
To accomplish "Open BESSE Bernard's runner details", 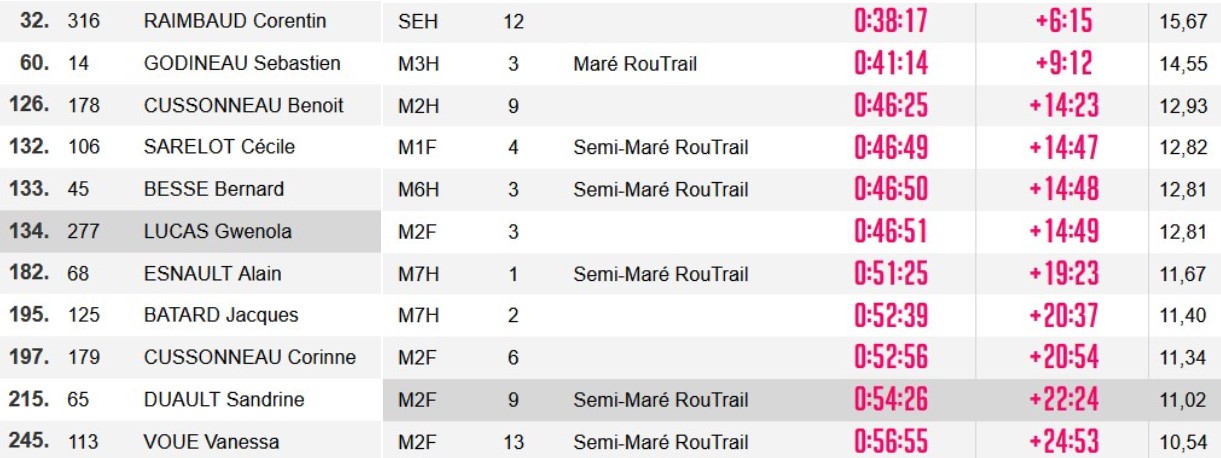I will click(214, 189).
